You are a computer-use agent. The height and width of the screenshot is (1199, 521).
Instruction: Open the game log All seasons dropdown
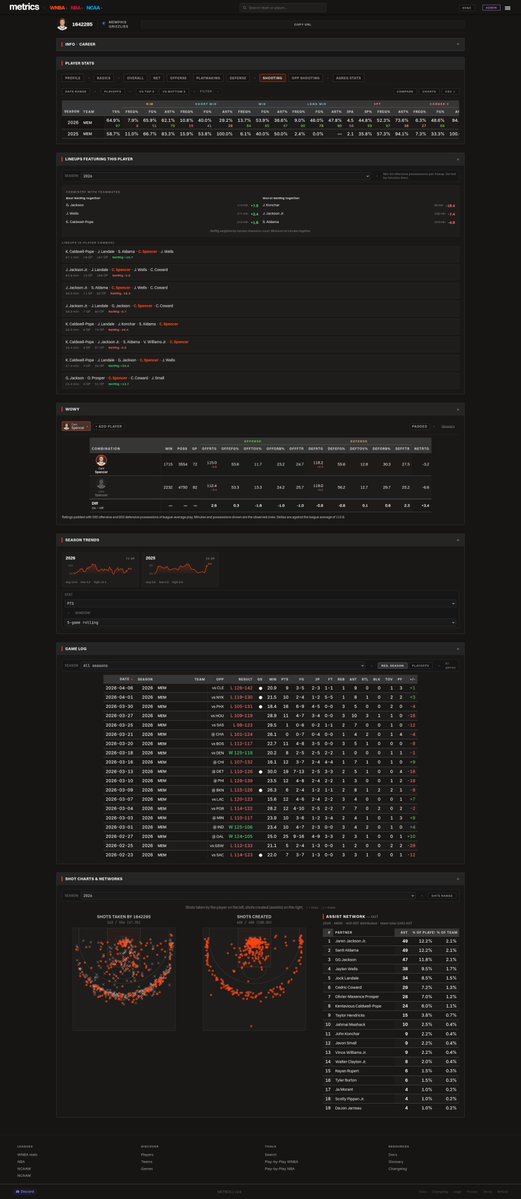223,666
